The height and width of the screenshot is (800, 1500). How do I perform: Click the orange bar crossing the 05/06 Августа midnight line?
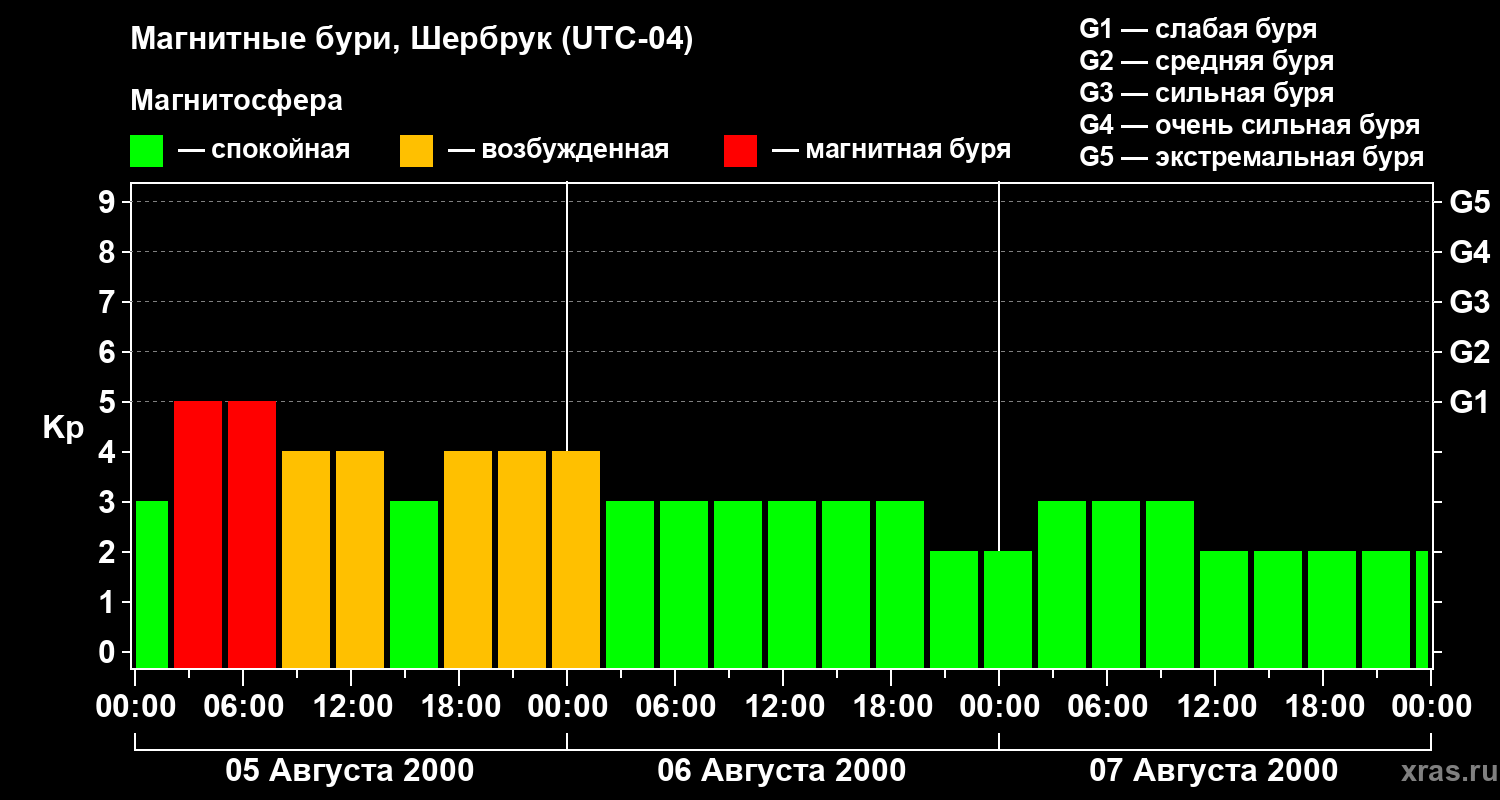[x=576, y=559]
